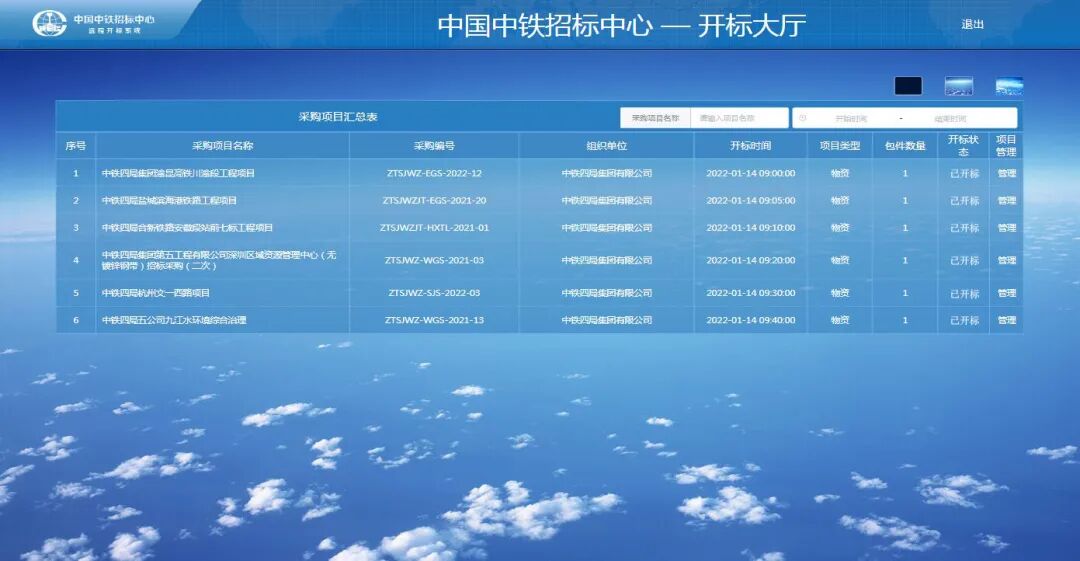This screenshot has width=1080, height=561.
Task: Click the 组织单位 column header
Action: pyautogui.click(x=606, y=146)
